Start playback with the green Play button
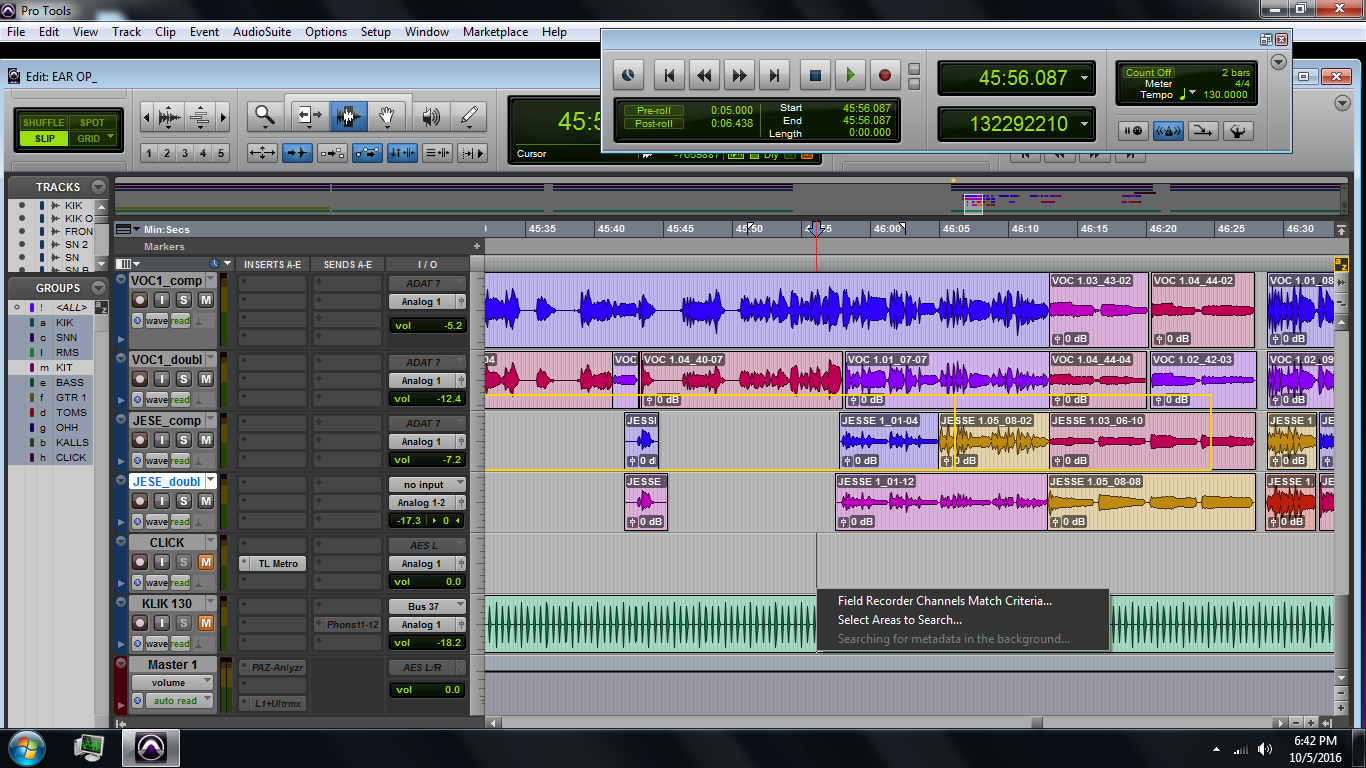The height and width of the screenshot is (768, 1366). point(850,75)
